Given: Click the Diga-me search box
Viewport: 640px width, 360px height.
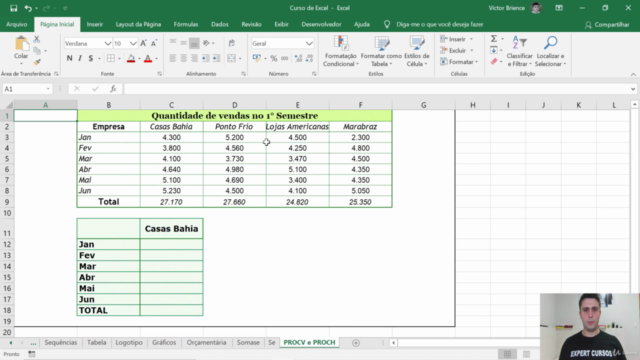Looking at the screenshot, I should [440, 24].
